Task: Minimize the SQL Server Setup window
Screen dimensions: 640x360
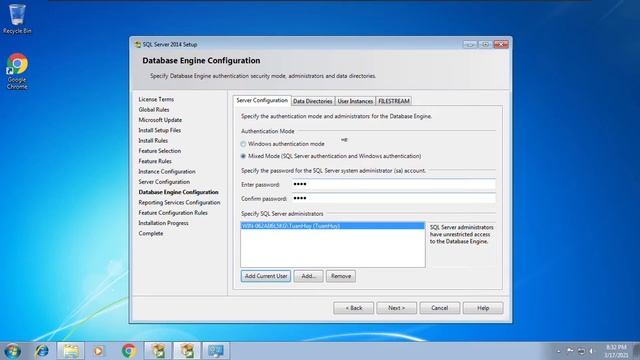Action: pyautogui.click(x=470, y=44)
